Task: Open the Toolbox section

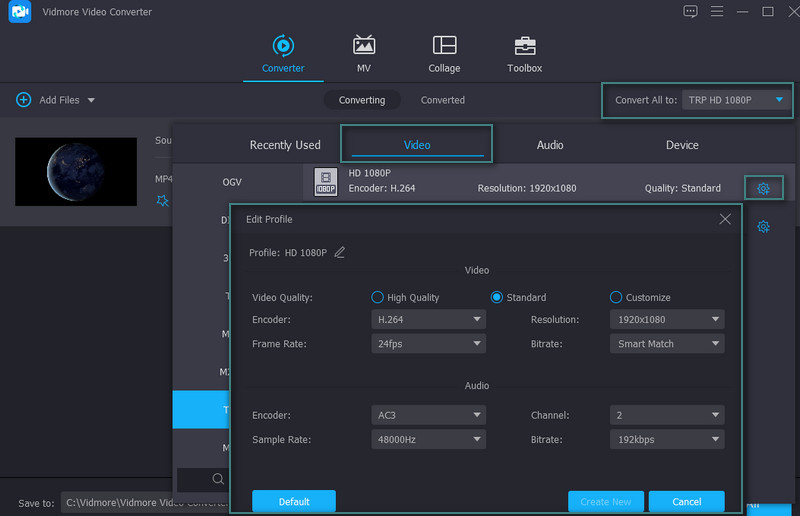Action: 524,54
